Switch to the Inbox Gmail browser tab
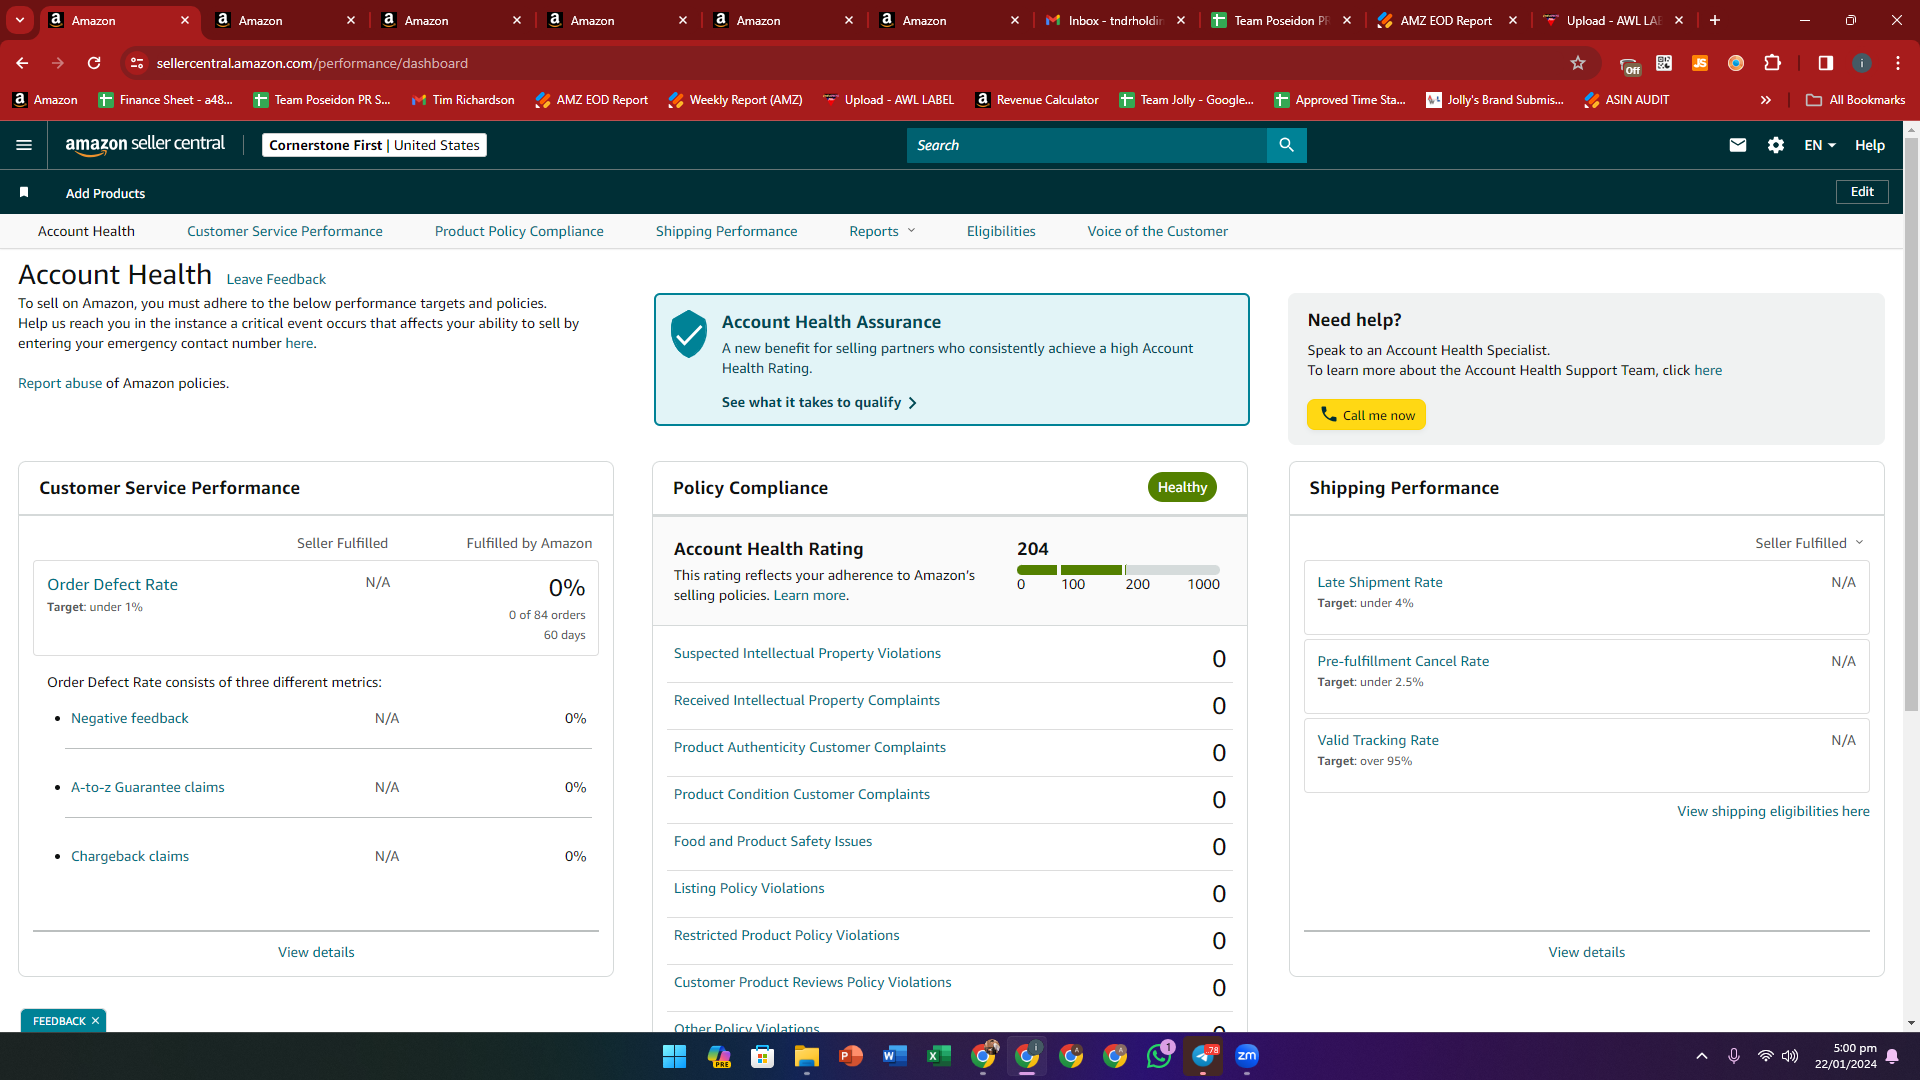 click(x=1115, y=20)
